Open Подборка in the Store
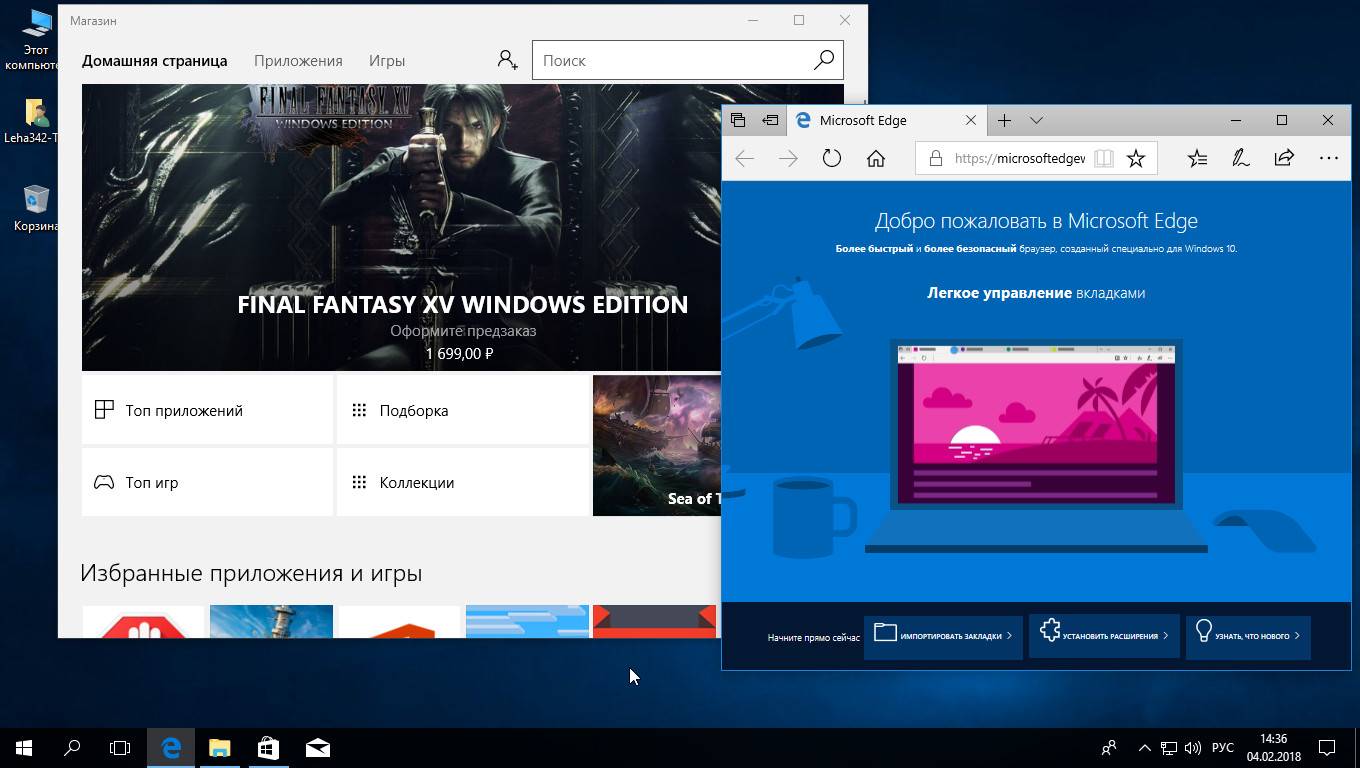Screen dimensions: 1360x768 tap(462, 410)
